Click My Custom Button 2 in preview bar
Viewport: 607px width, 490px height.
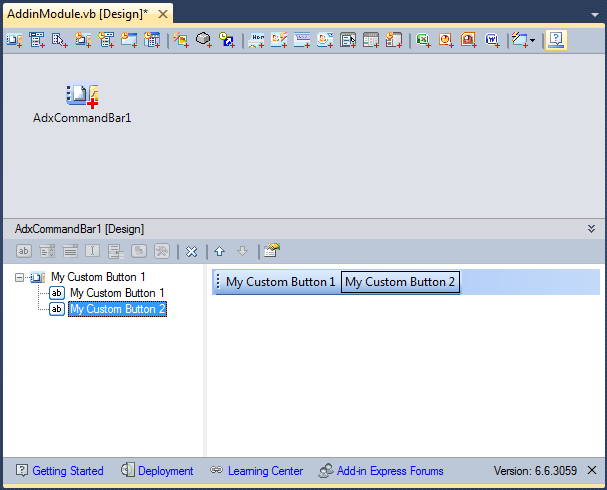(400, 282)
